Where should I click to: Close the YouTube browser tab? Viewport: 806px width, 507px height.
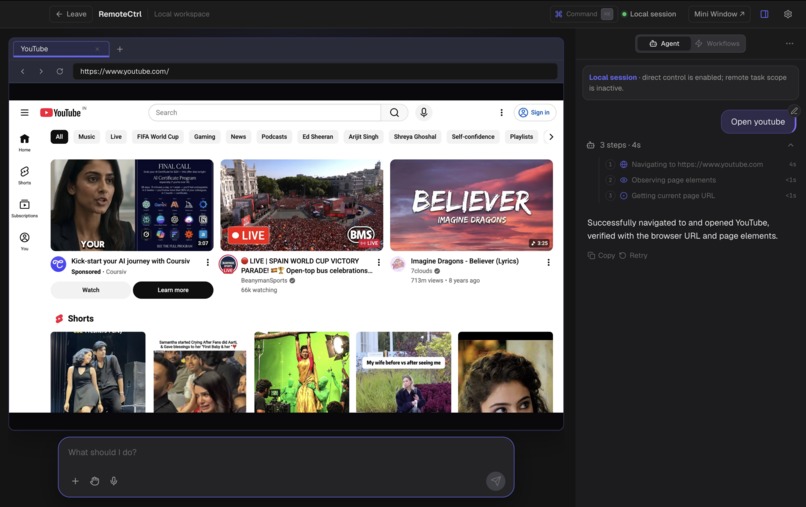pos(97,49)
